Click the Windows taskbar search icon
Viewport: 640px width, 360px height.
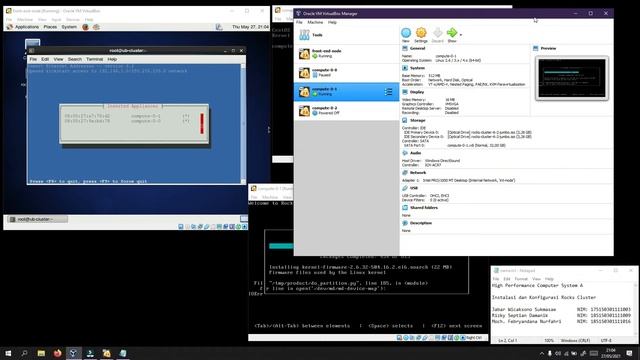24,353
